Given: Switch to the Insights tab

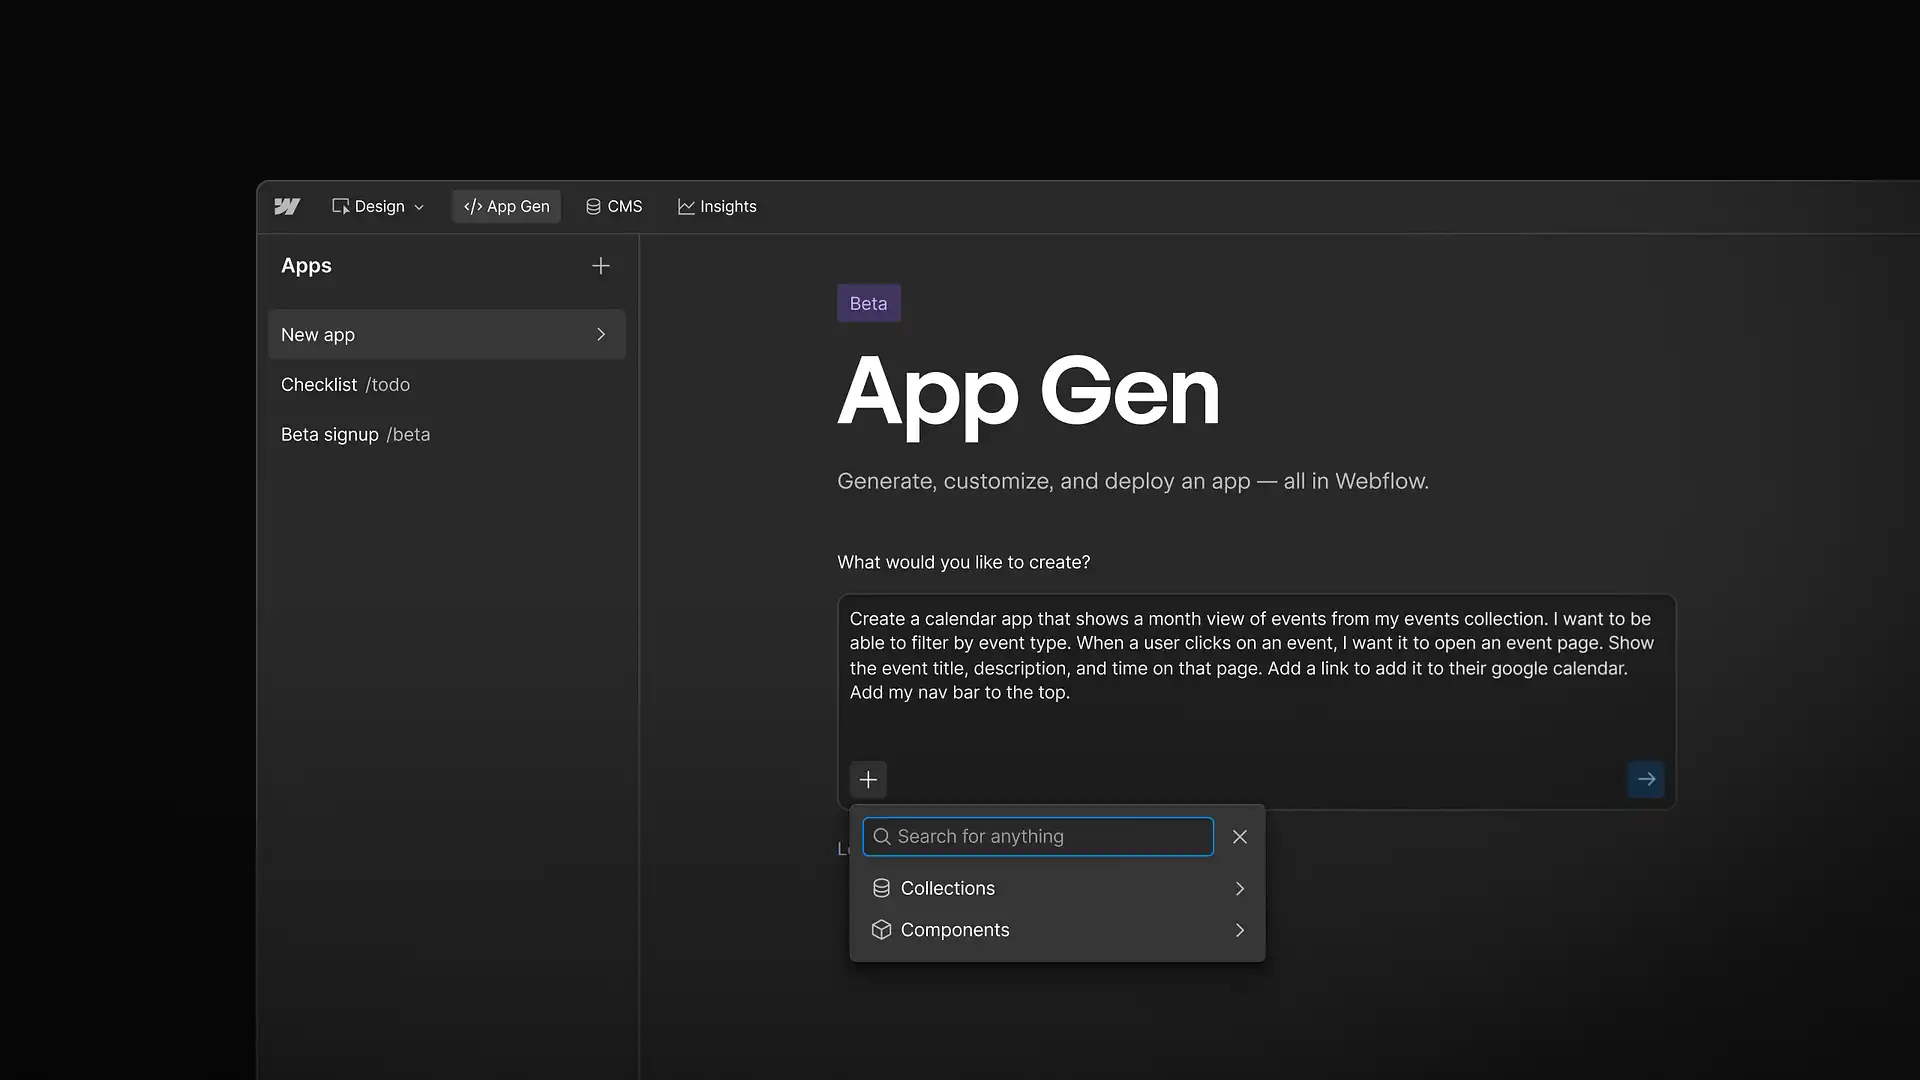Looking at the screenshot, I should point(717,206).
